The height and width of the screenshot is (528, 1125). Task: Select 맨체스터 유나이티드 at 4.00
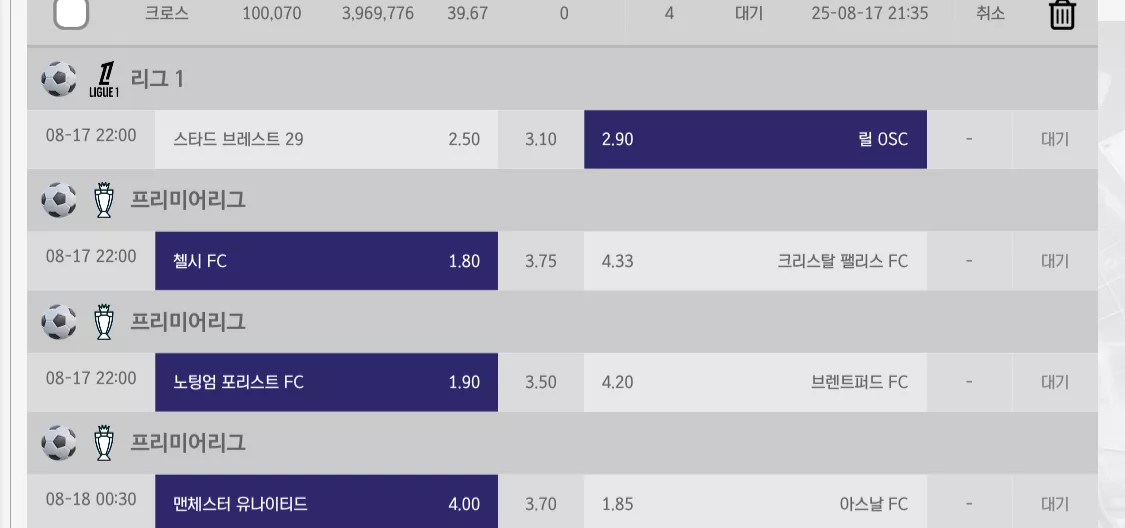326,501
